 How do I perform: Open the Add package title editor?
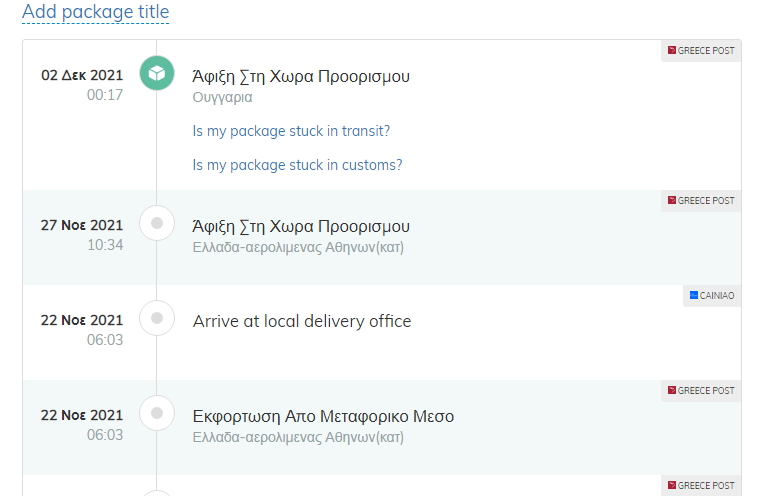click(x=95, y=12)
